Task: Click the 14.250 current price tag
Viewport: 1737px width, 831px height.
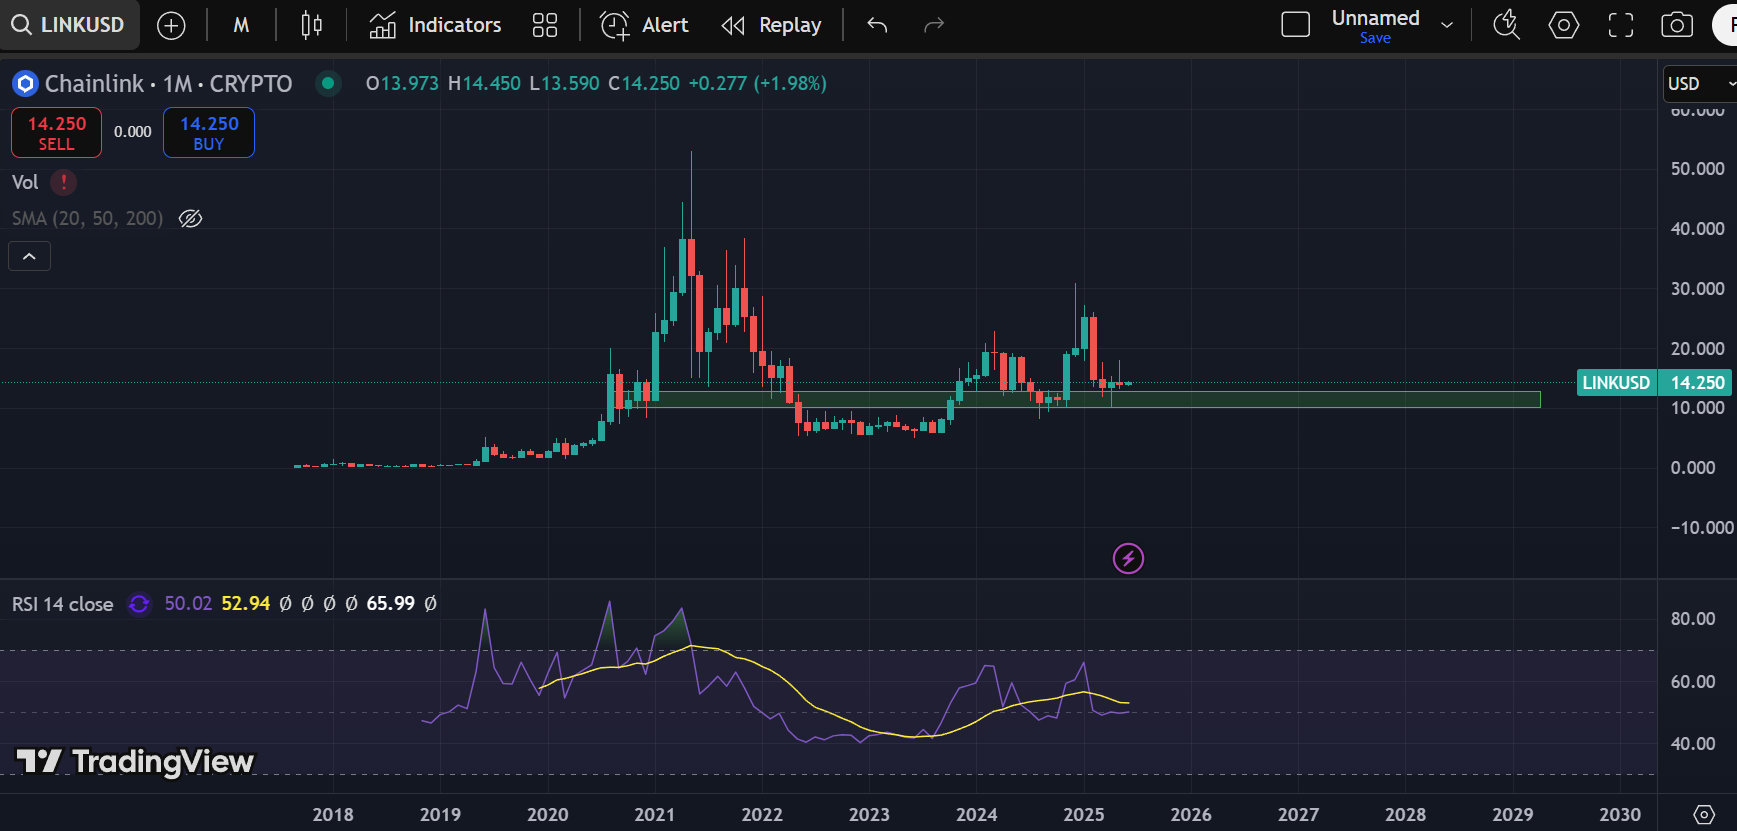Action: [x=1697, y=383]
